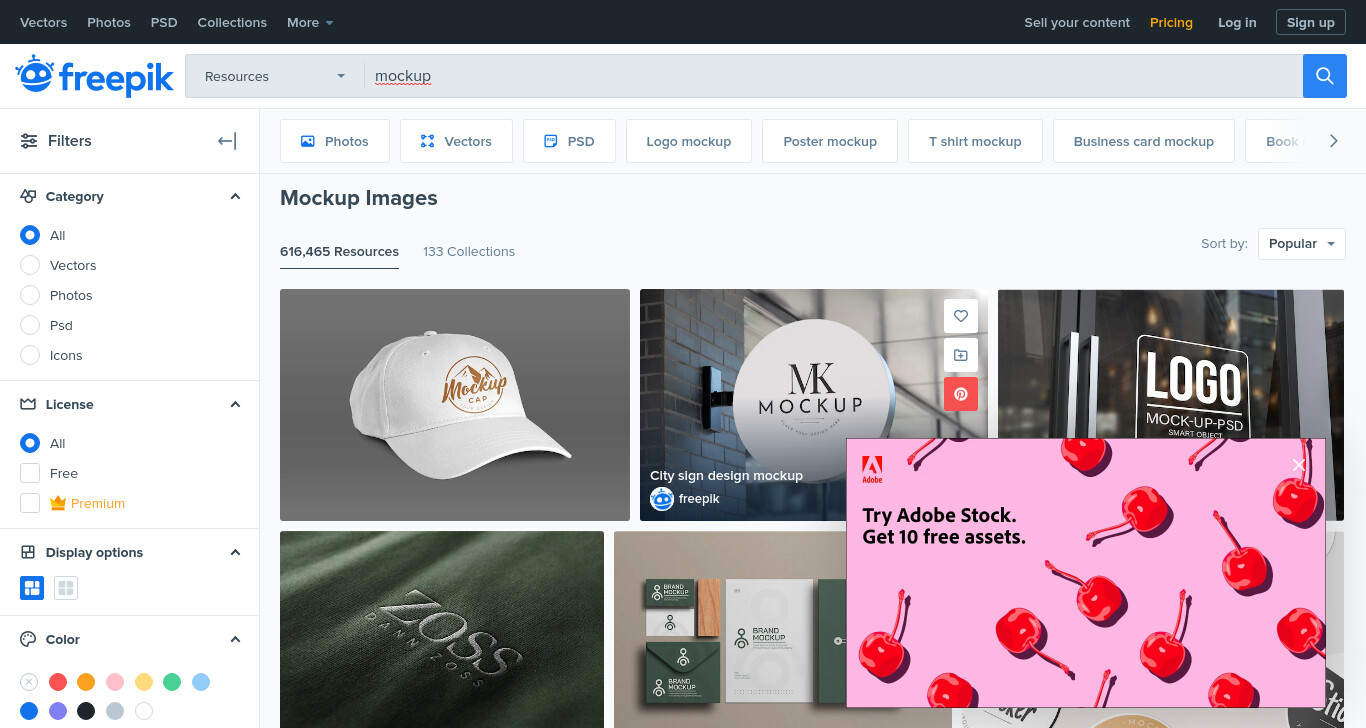Open Vectors in the top navigation
Image resolution: width=1366 pixels, height=728 pixels.
[44, 22]
